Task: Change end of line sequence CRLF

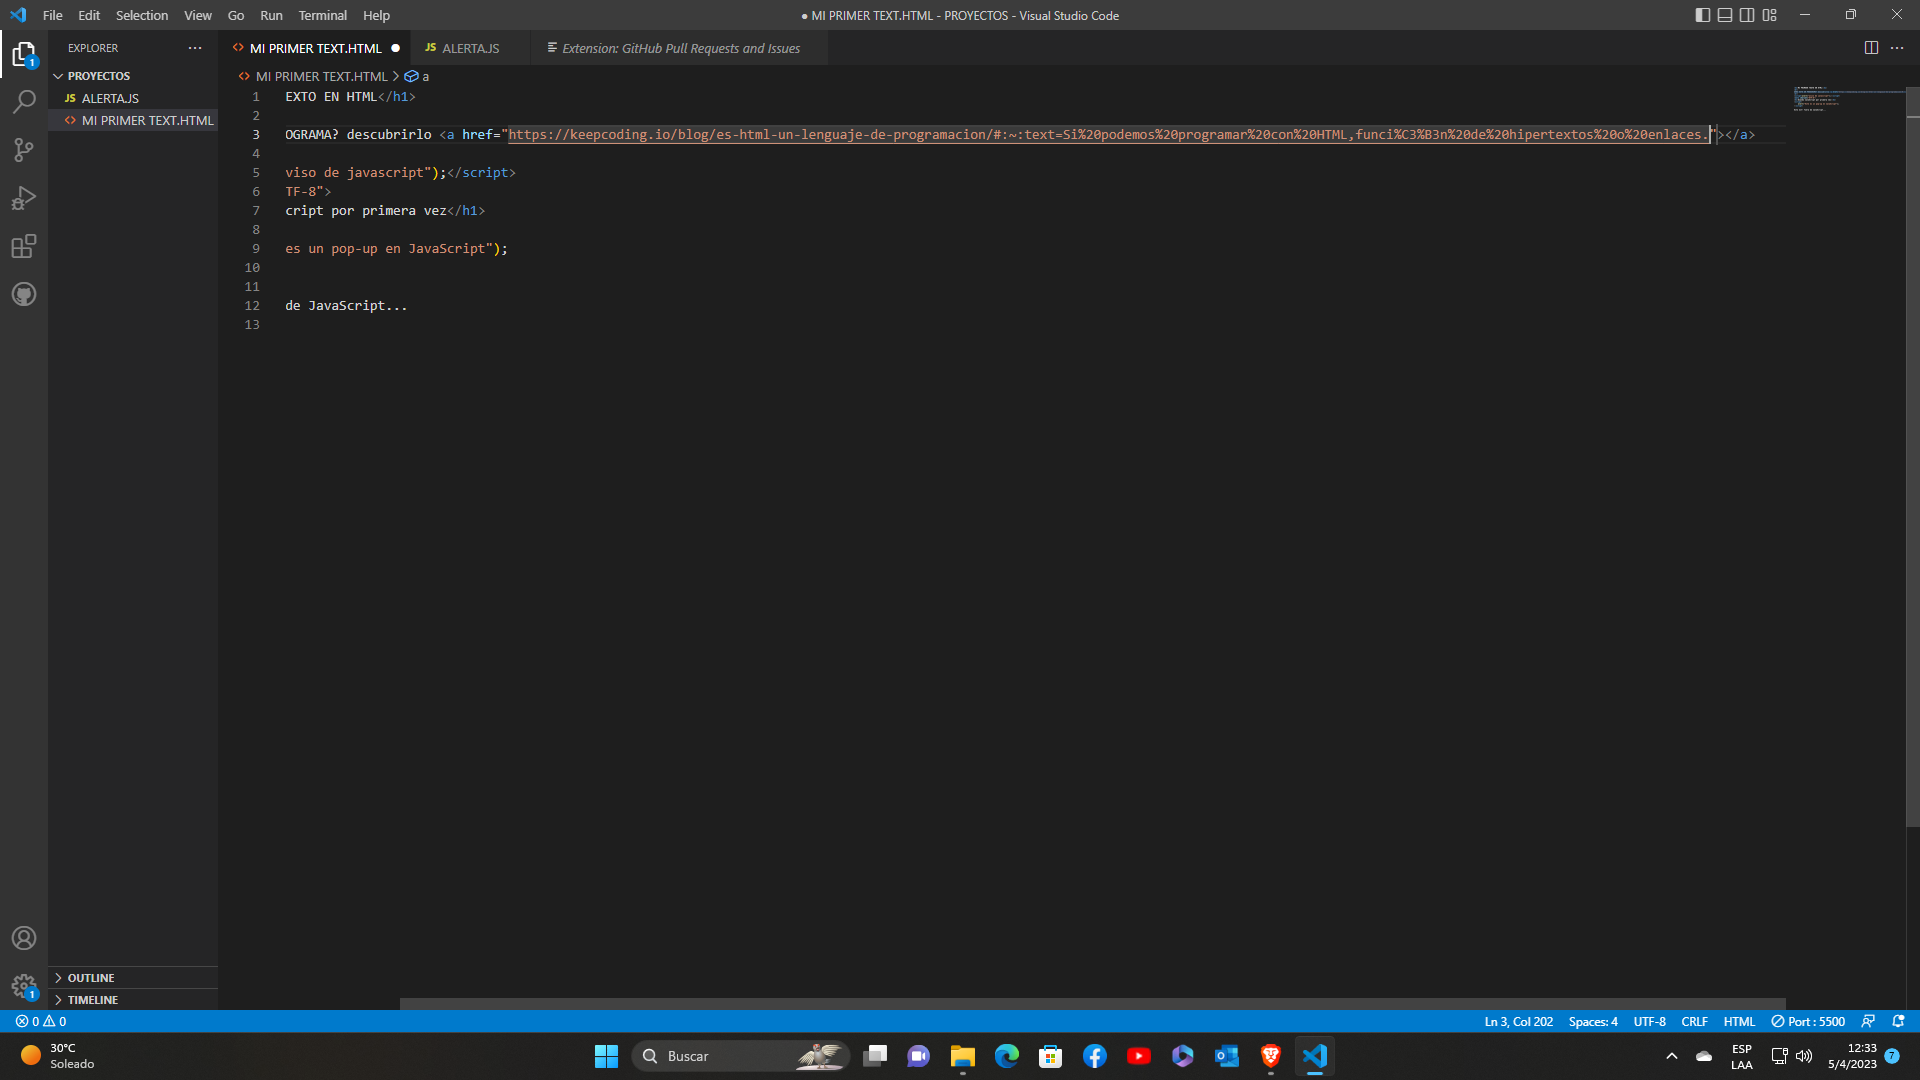Action: pyautogui.click(x=1694, y=1021)
